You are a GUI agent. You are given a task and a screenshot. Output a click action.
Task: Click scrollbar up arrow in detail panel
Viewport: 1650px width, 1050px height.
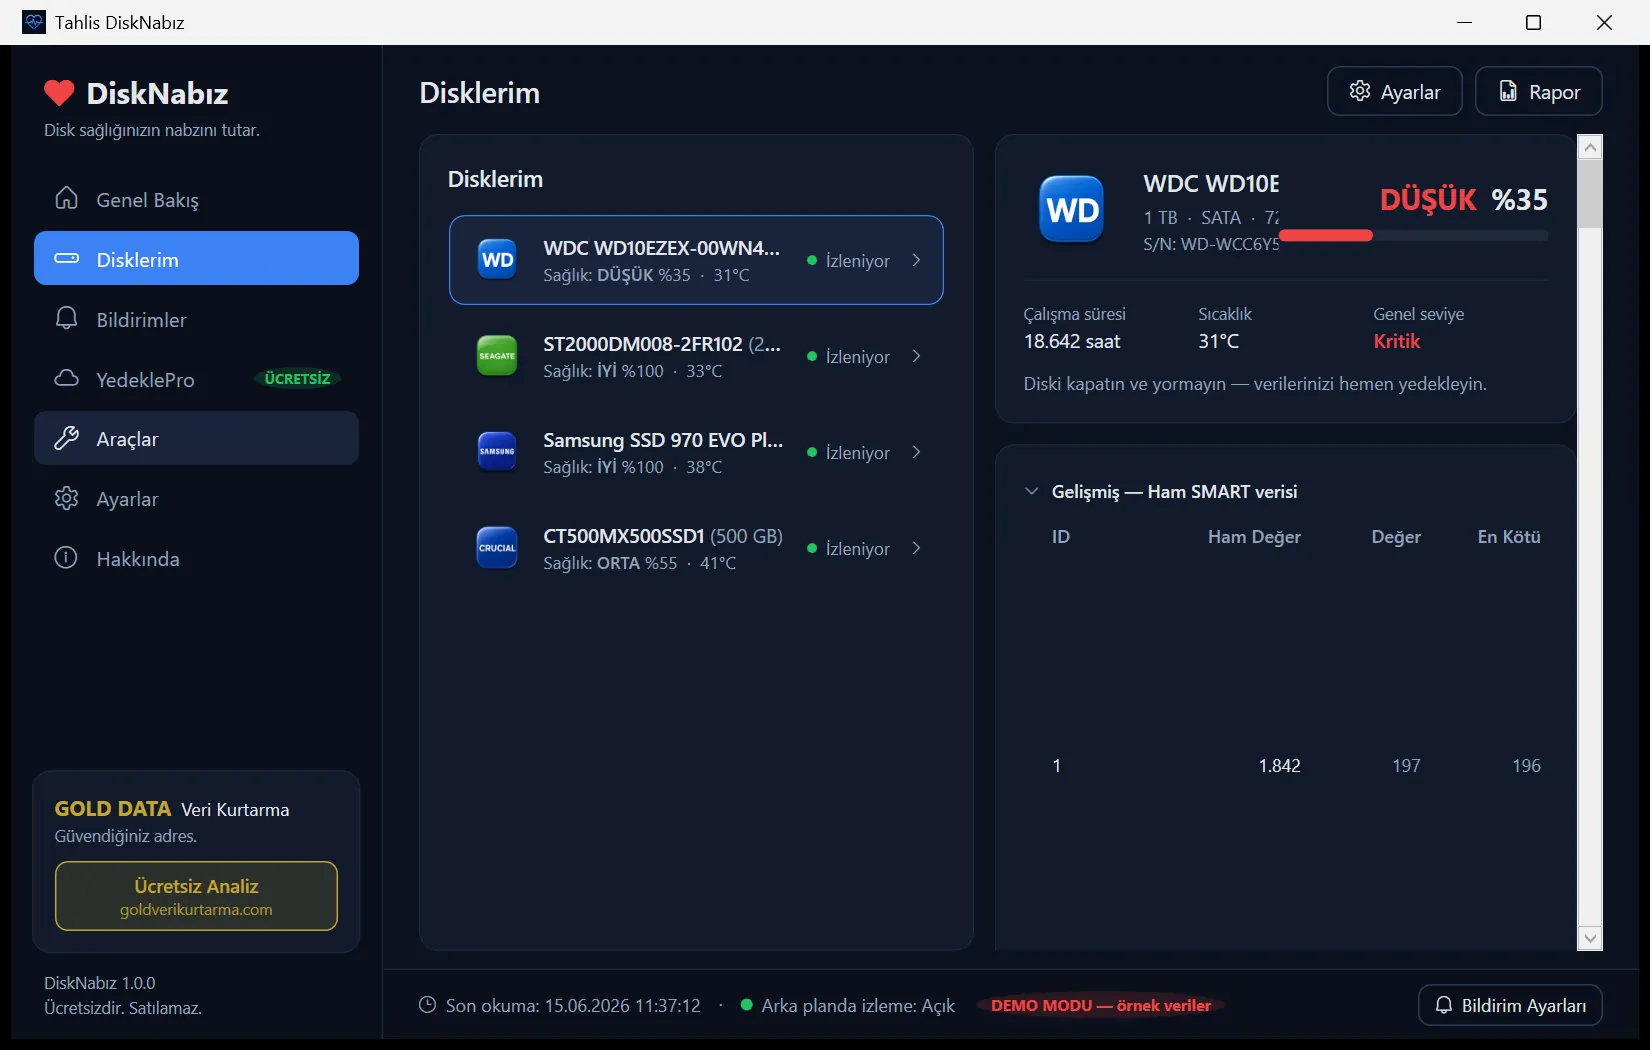[x=1590, y=147]
